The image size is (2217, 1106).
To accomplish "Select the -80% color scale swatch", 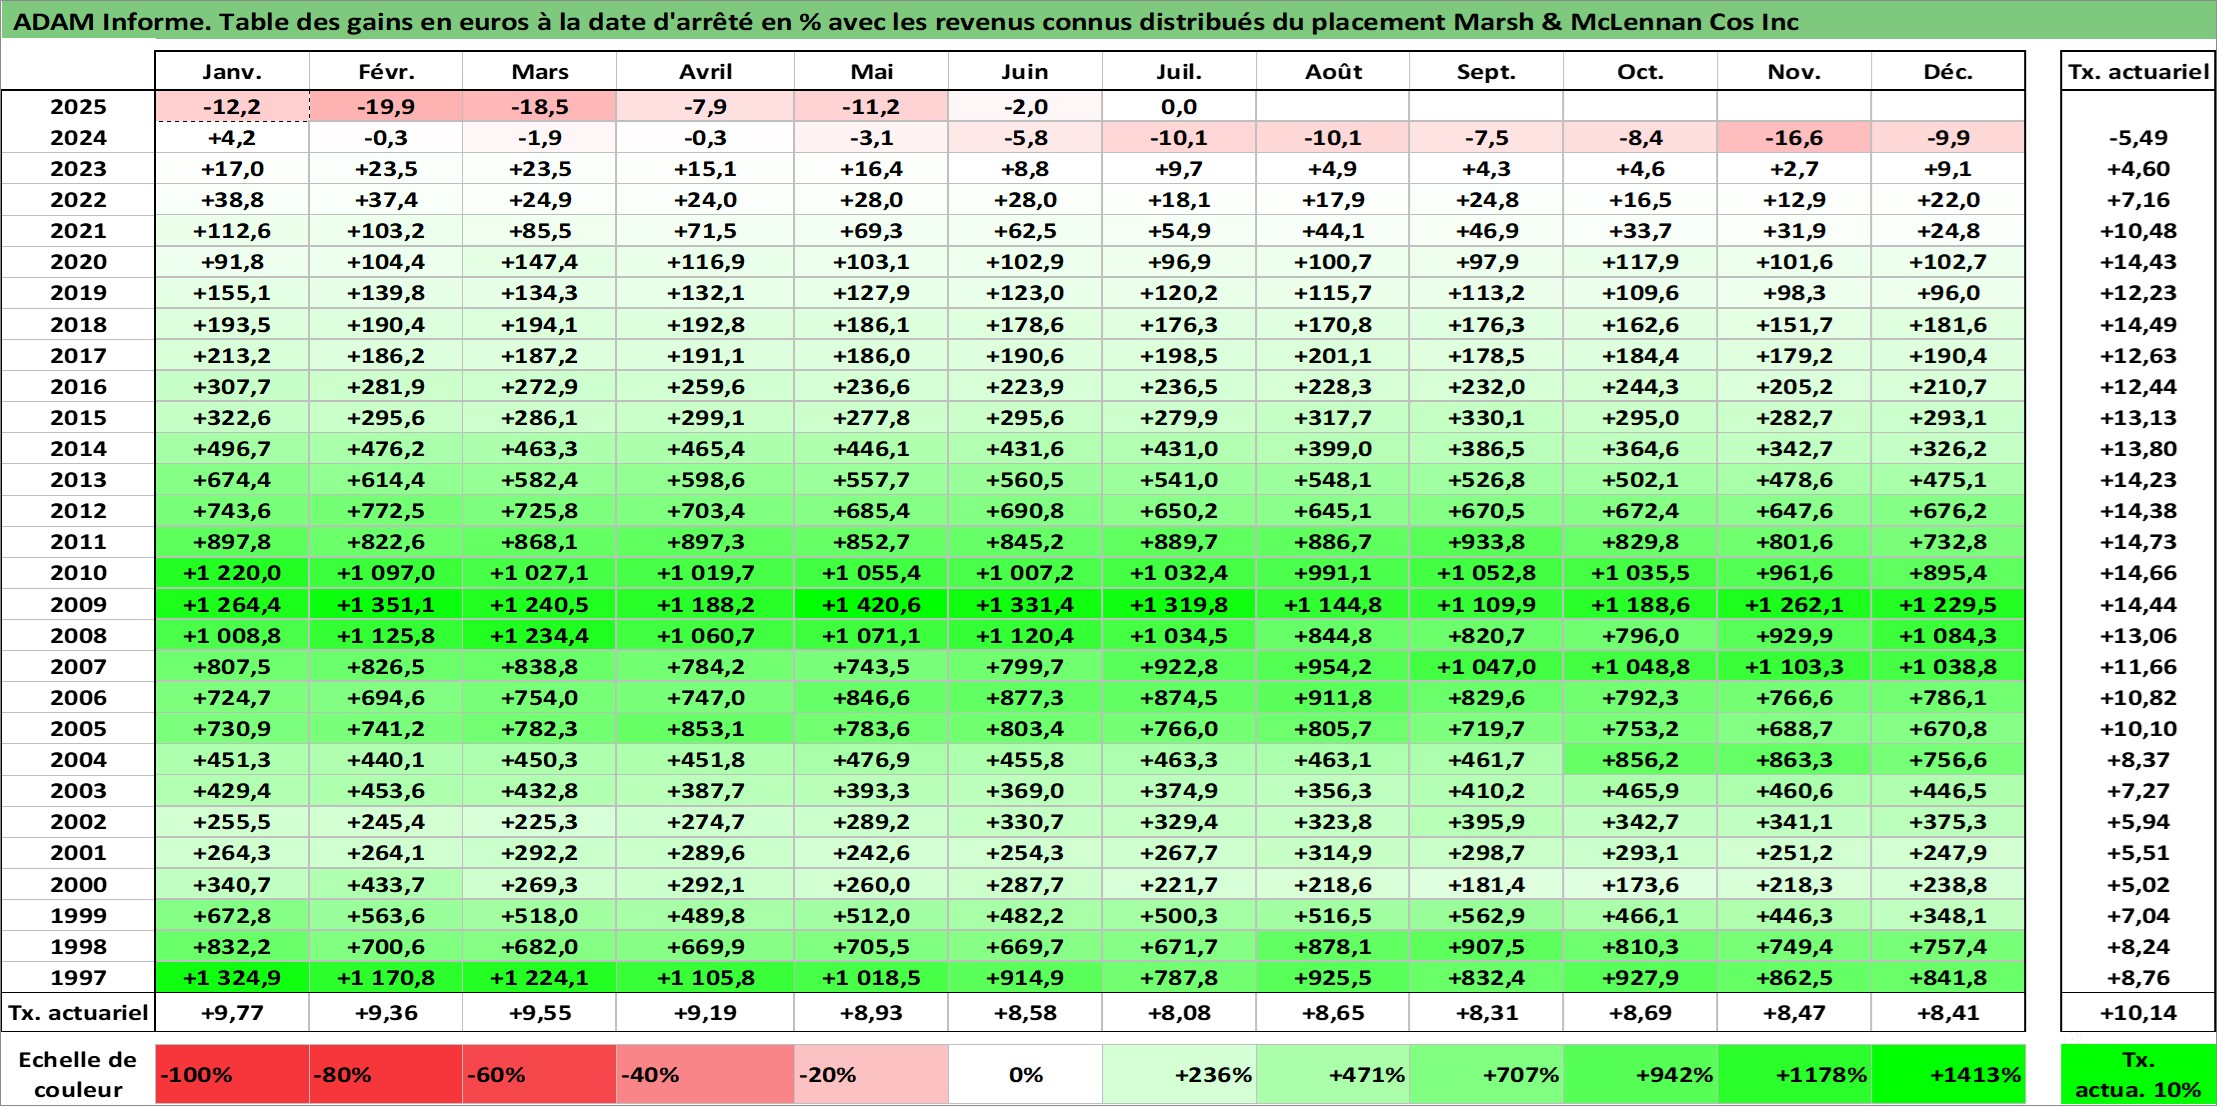I will pyautogui.click(x=386, y=1074).
